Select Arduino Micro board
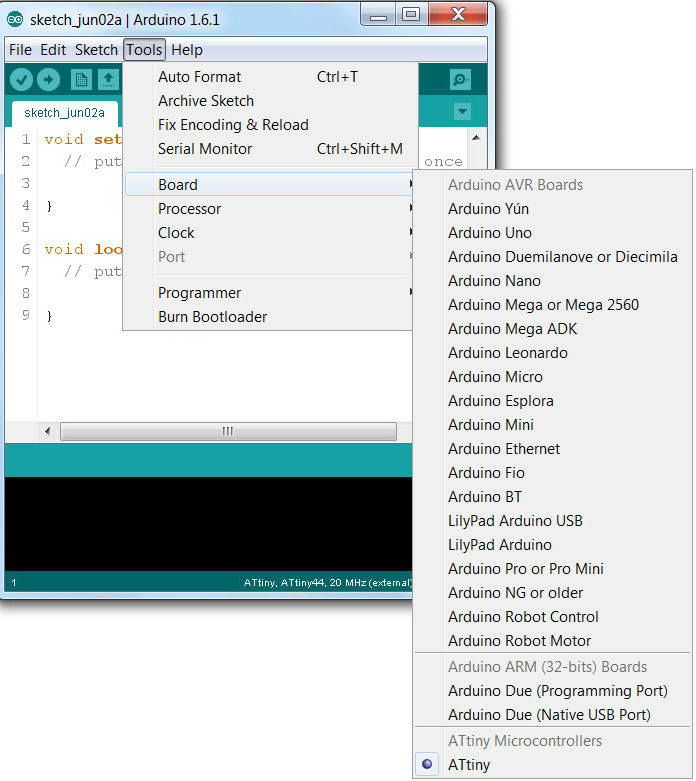The width and height of the screenshot is (696, 781). (553, 377)
